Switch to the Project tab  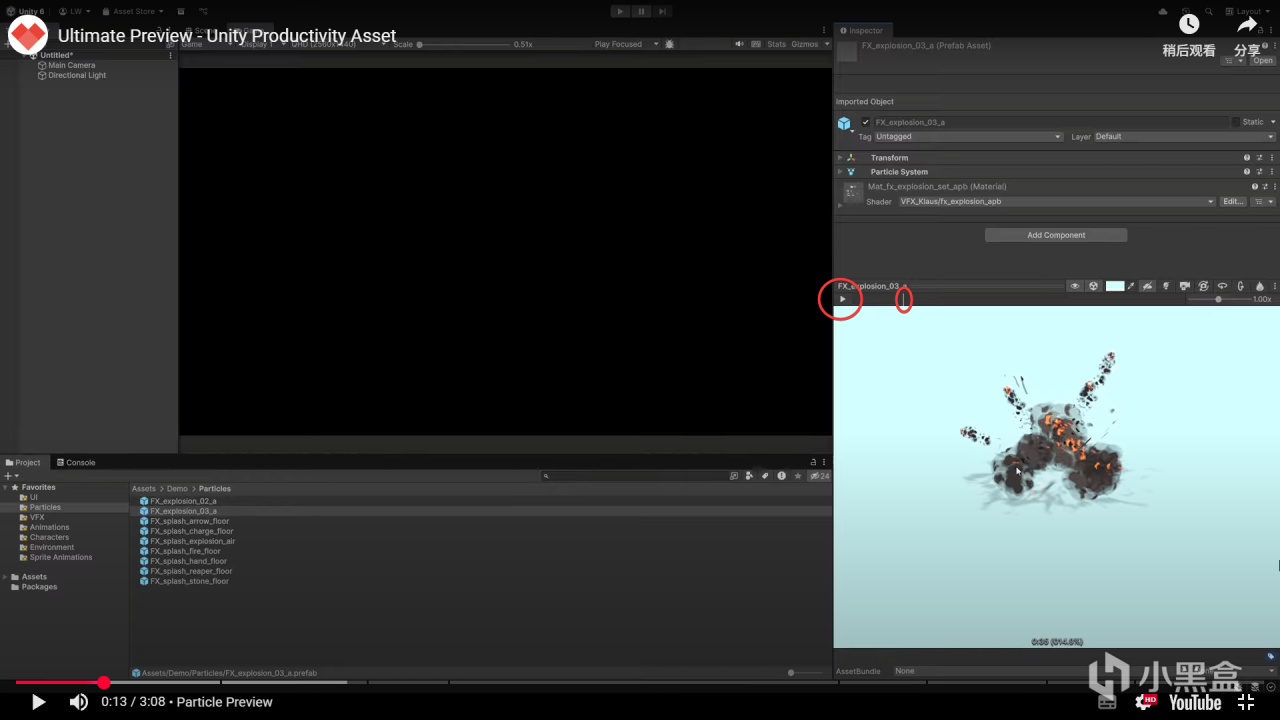point(23,463)
